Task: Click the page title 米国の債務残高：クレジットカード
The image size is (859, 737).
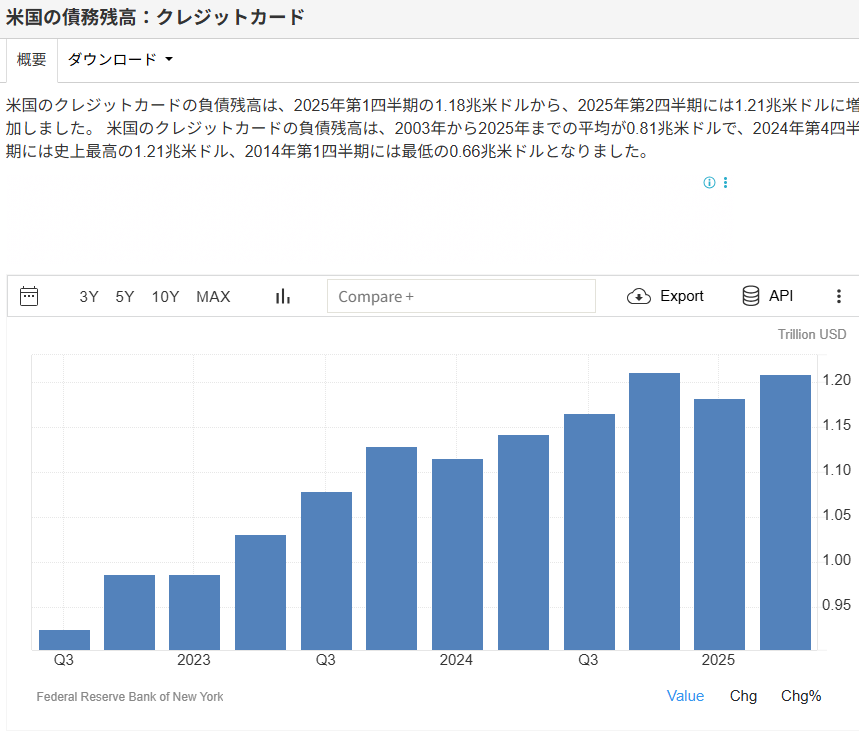Action: [156, 17]
